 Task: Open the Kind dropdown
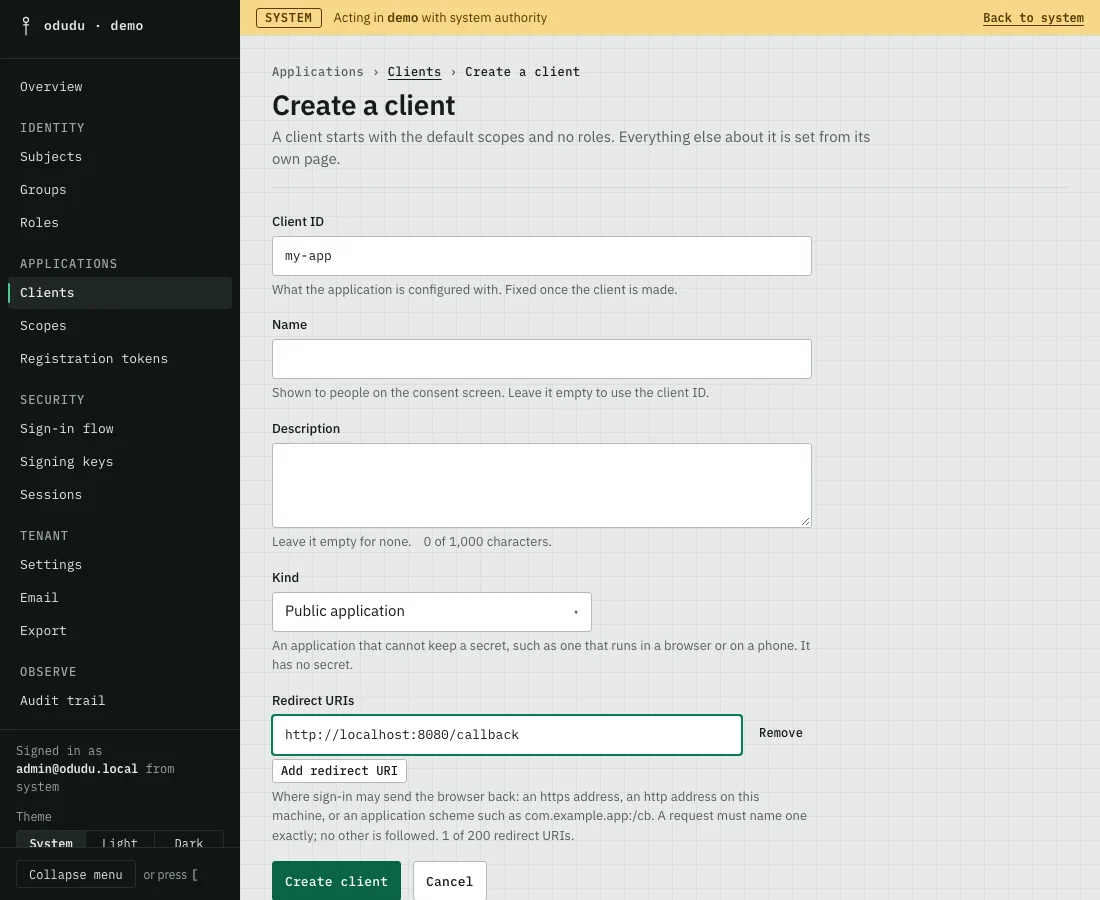431,612
